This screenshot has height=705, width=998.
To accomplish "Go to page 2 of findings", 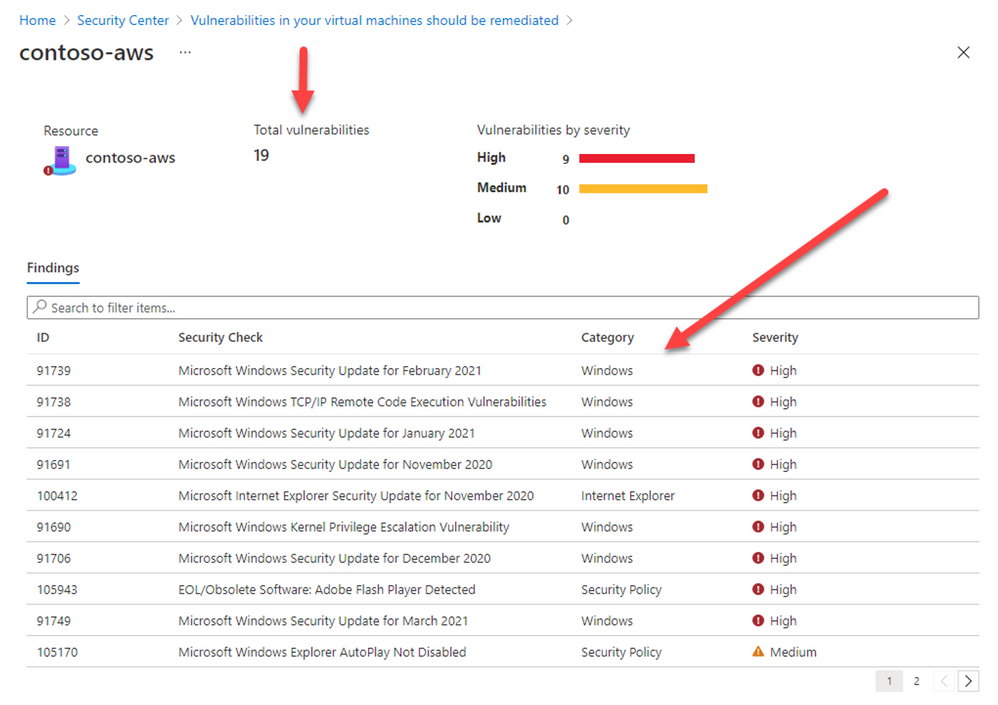I will click(x=916, y=680).
